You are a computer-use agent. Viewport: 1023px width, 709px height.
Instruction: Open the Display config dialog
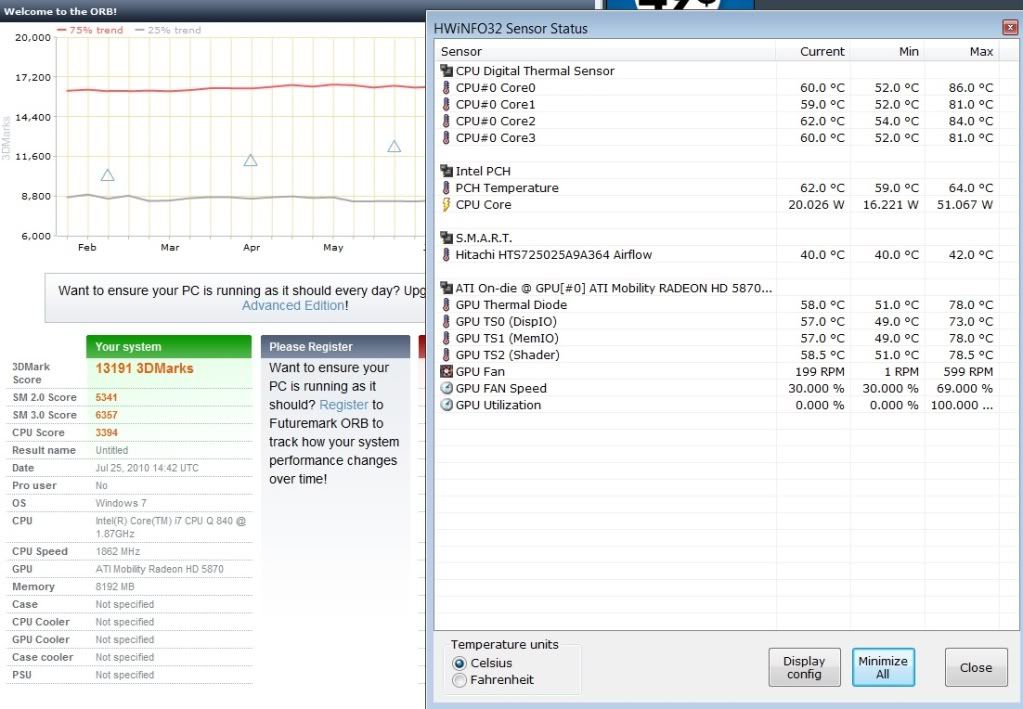tap(804, 667)
